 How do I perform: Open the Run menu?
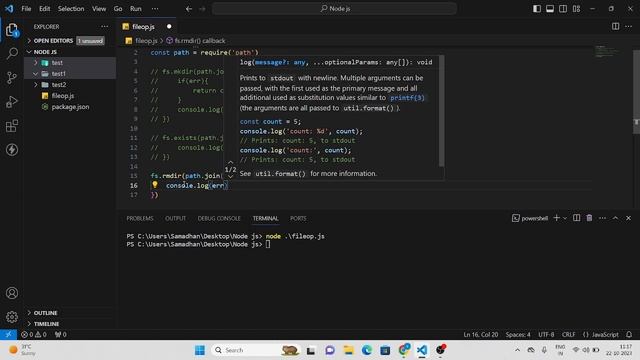click(136, 9)
